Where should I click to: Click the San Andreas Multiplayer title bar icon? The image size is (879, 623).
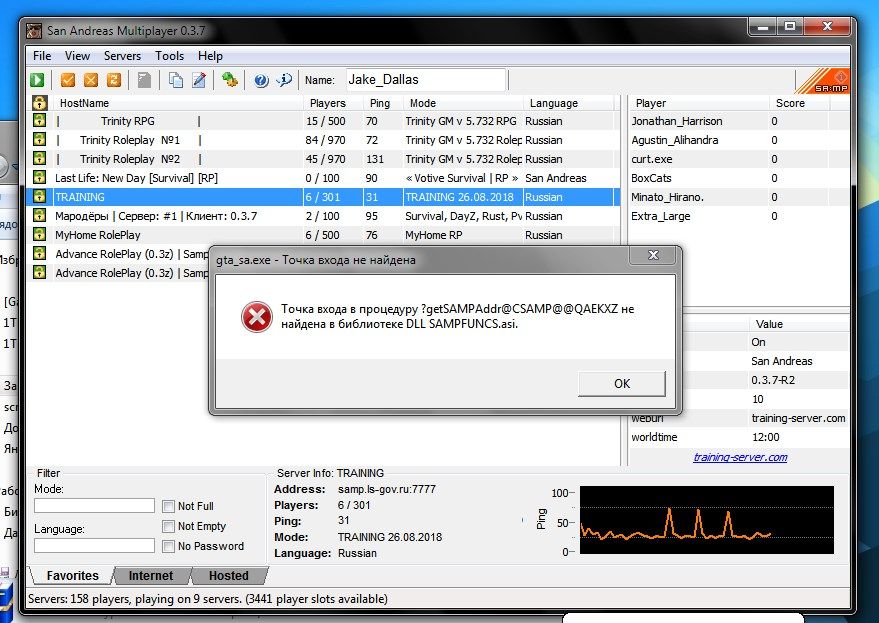click(34, 31)
